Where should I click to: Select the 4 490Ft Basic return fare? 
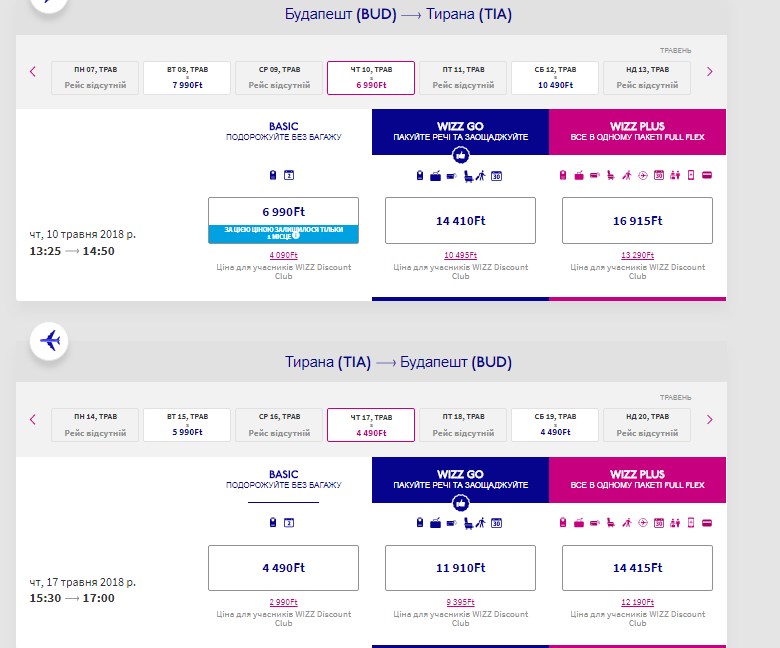click(x=283, y=568)
